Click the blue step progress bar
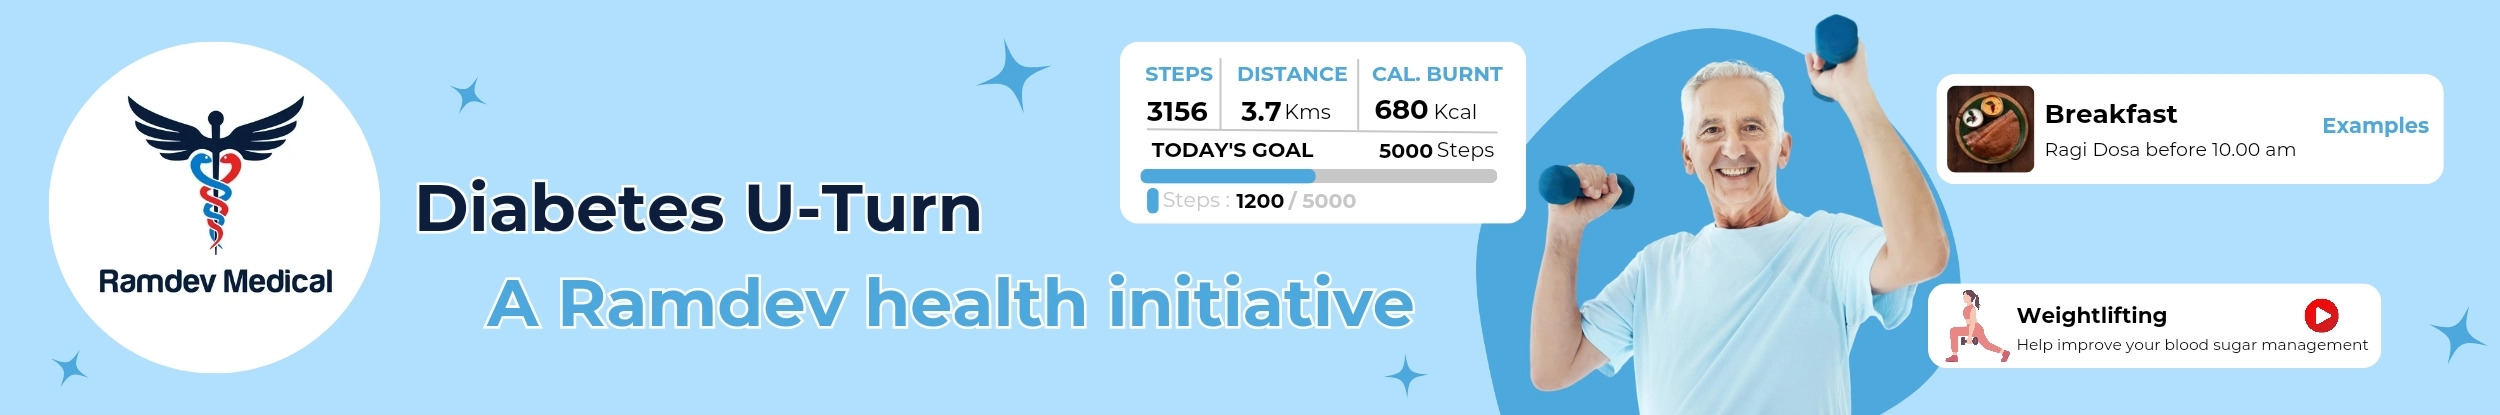 (x=1317, y=176)
